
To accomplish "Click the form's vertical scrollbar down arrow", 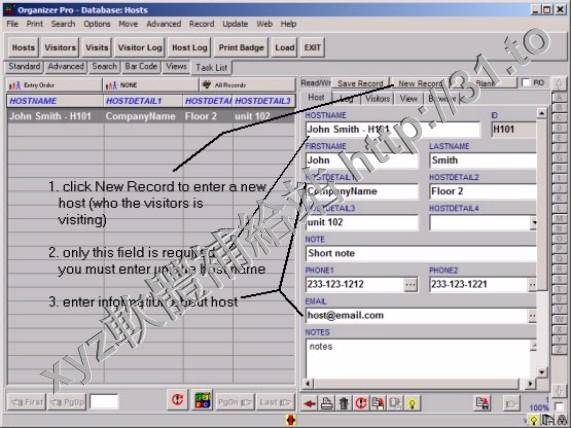I will pyautogui.click(x=542, y=372).
